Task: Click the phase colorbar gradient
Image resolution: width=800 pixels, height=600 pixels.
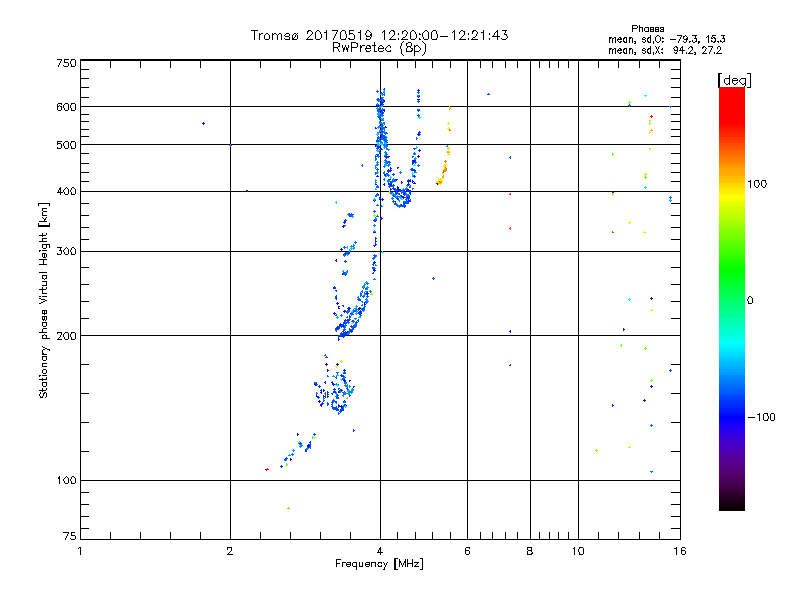Action: [732, 299]
